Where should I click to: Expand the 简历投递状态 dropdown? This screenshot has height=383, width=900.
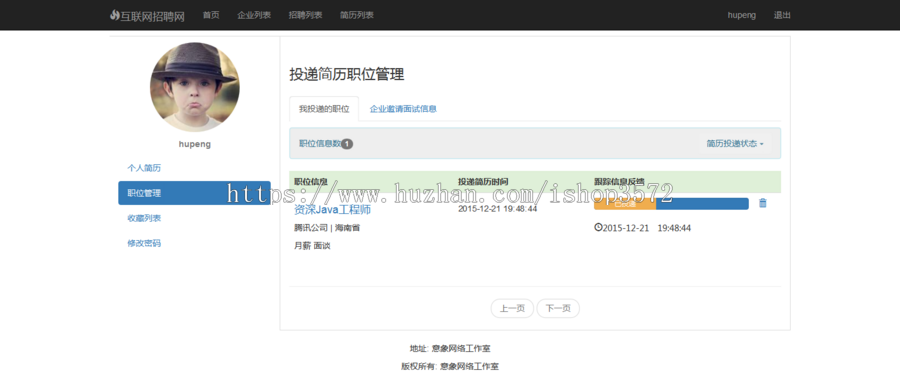tap(735, 144)
